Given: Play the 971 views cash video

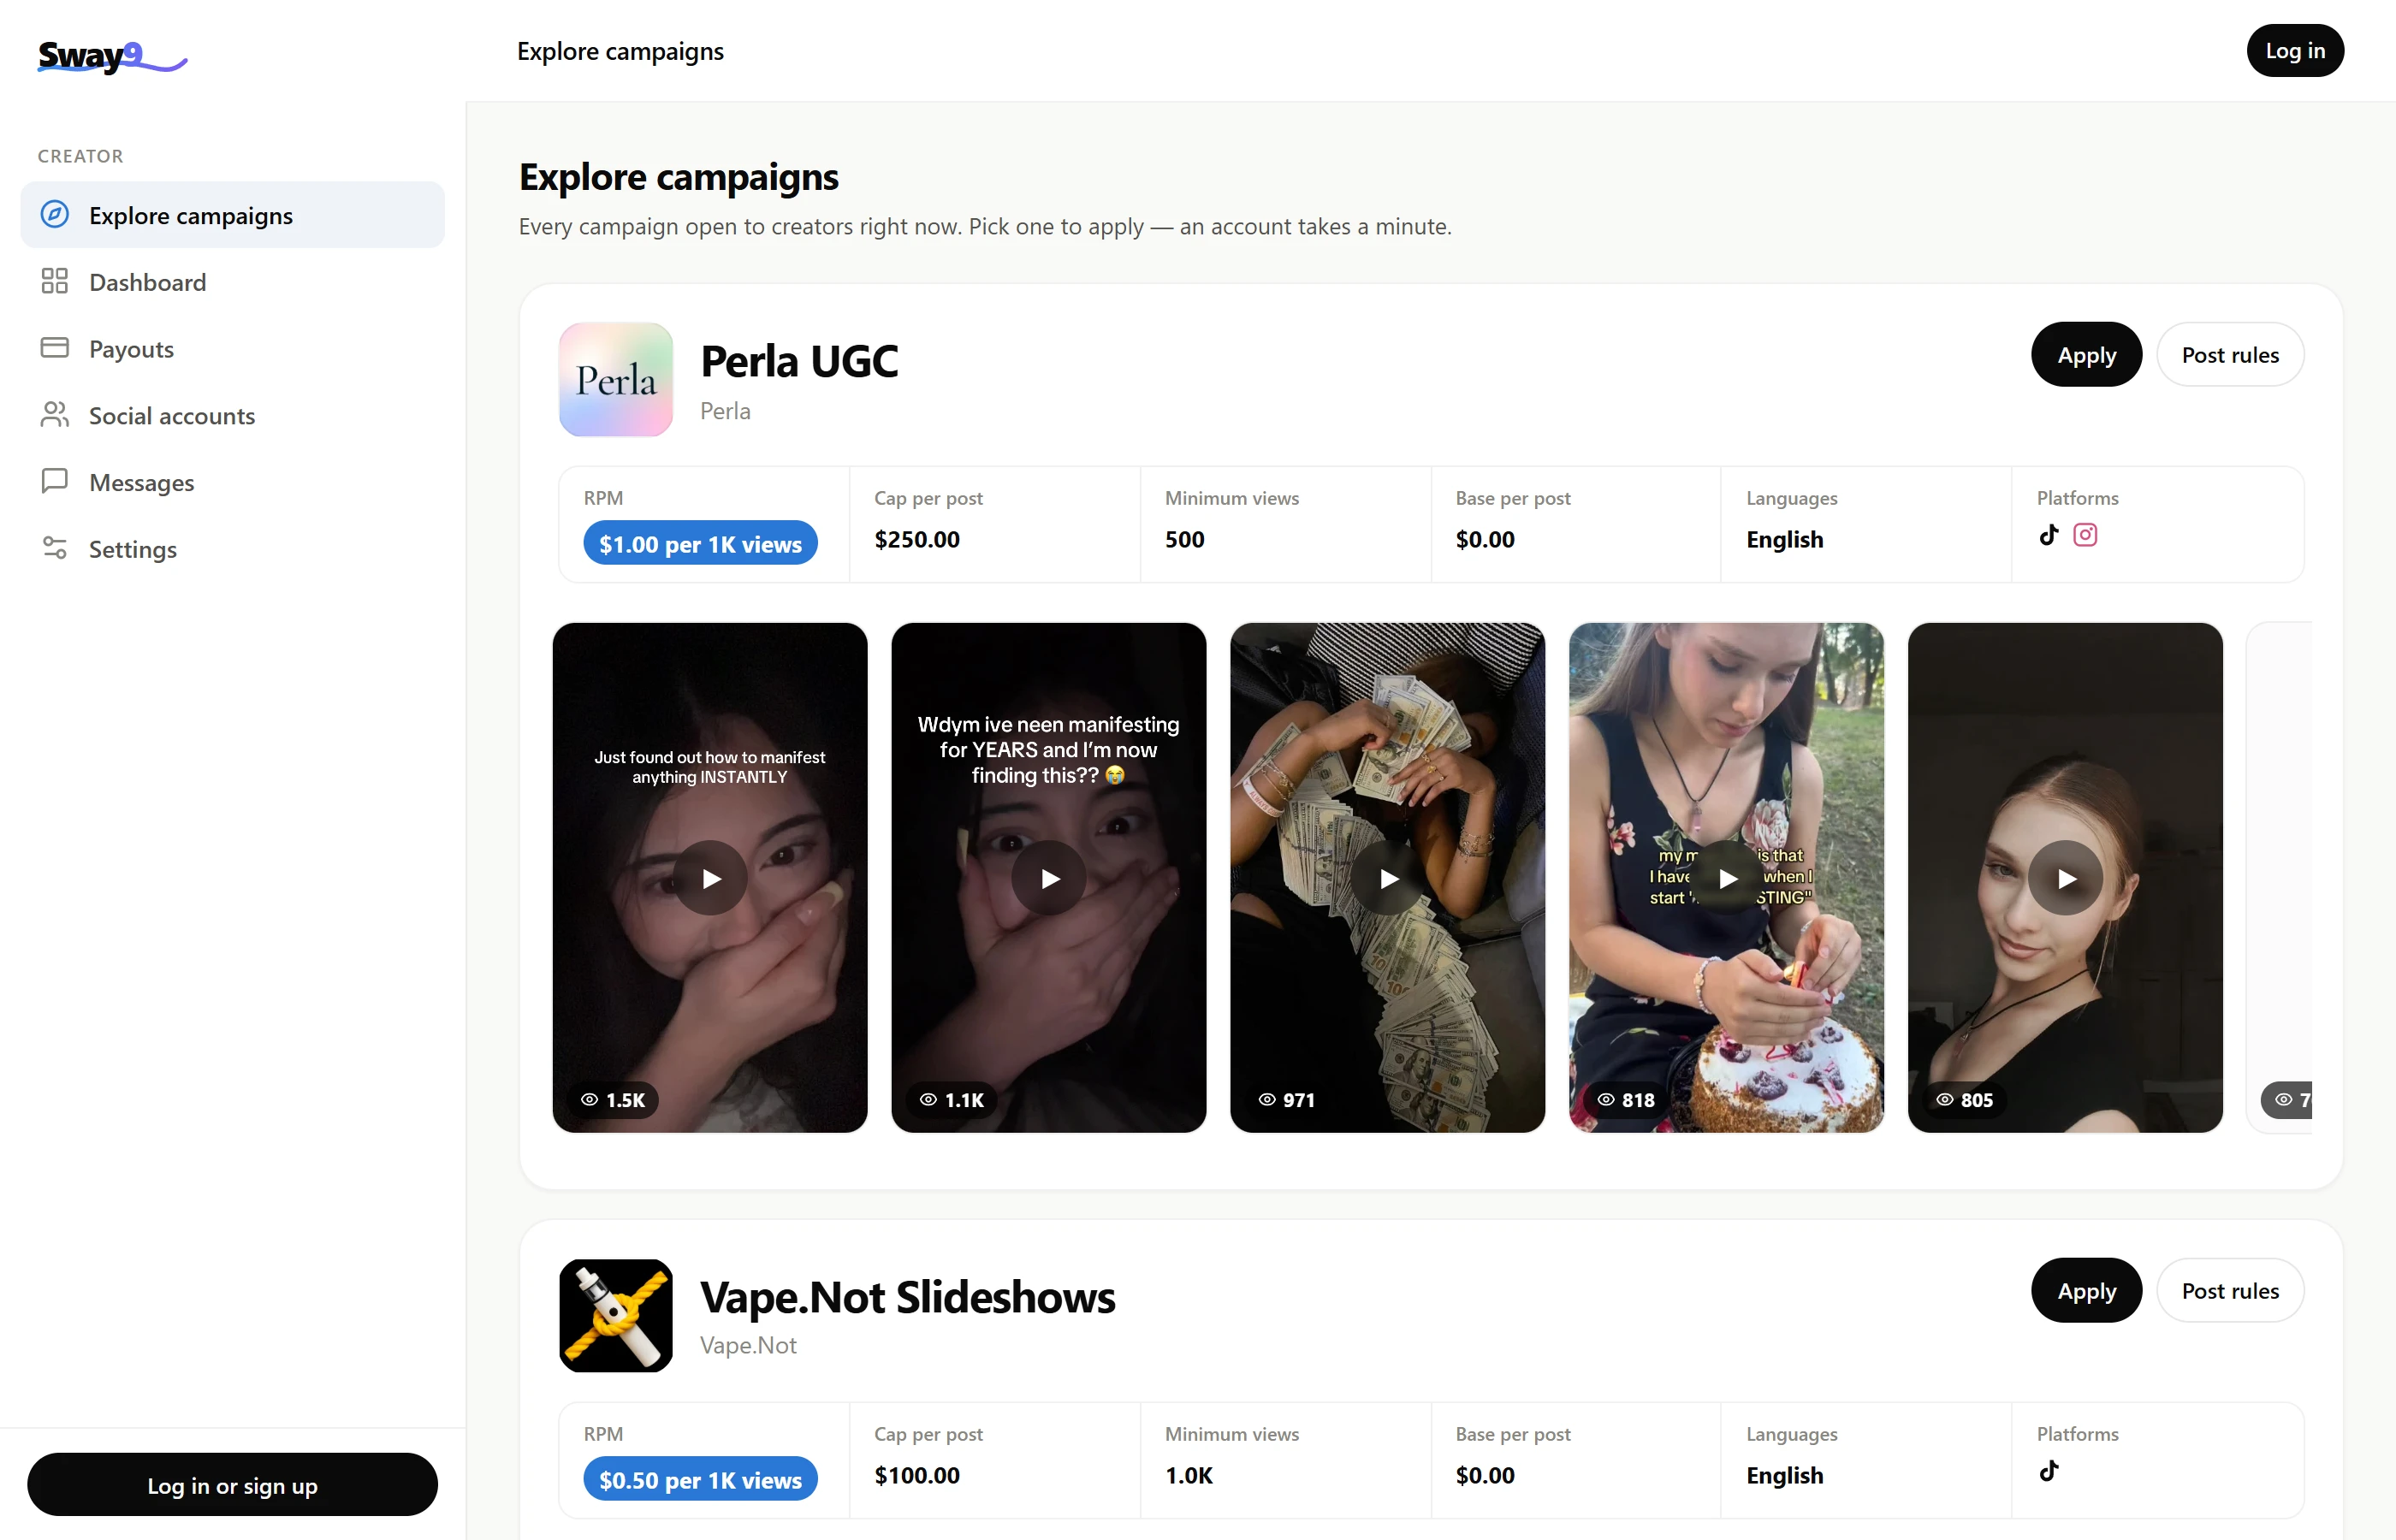Looking at the screenshot, I should pyautogui.click(x=1388, y=878).
